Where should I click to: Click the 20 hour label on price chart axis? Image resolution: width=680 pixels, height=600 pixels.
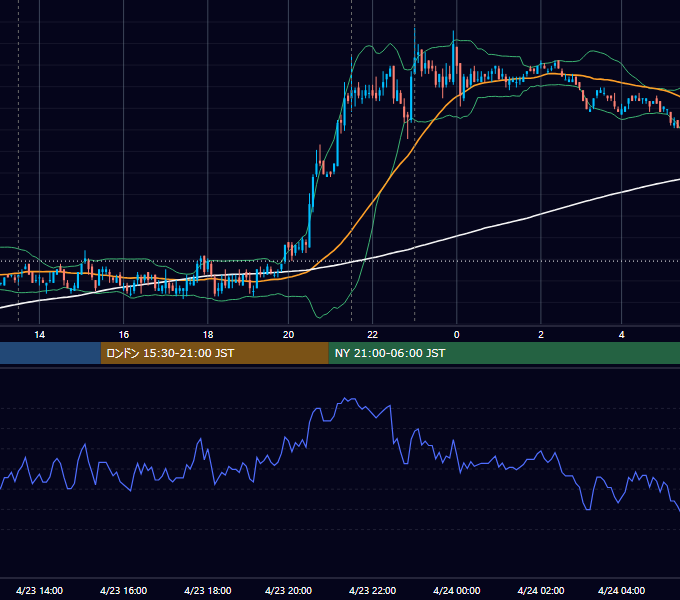click(x=288, y=335)
